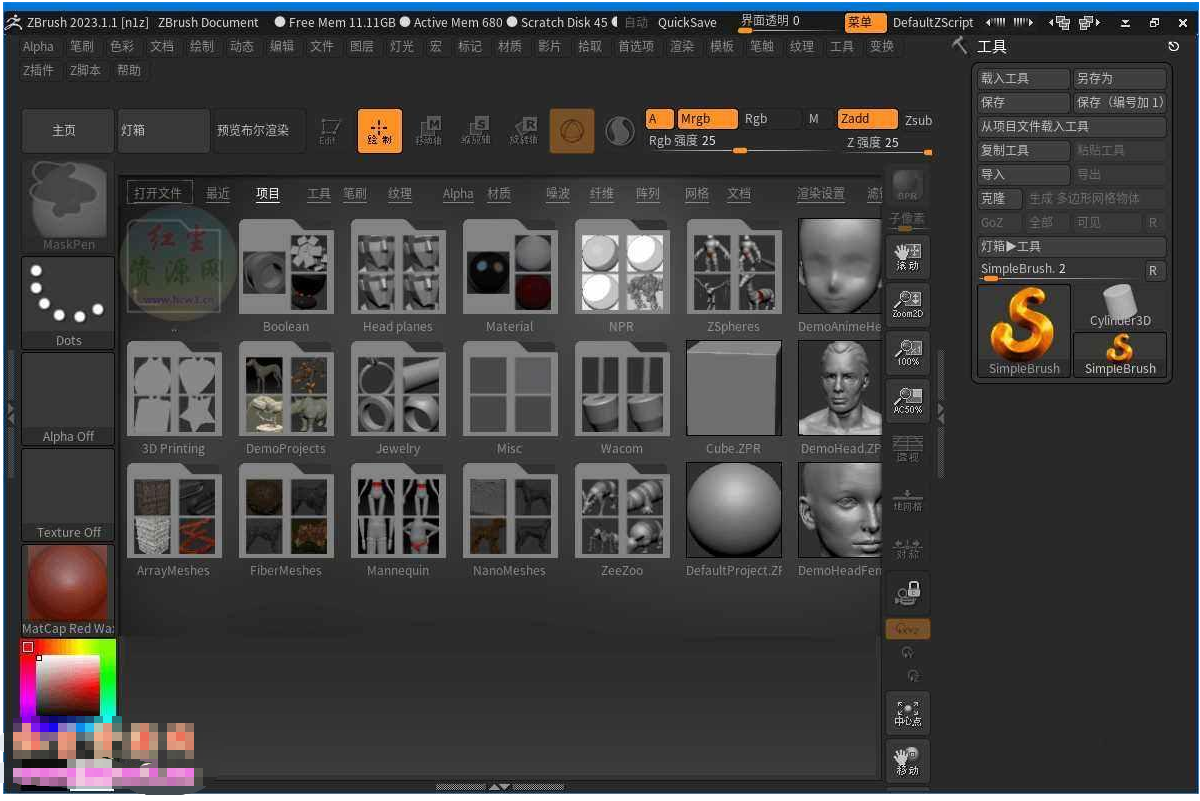
Task: Select the 旋转 (Rotate) gizmo icon
Action: point(523,131)
